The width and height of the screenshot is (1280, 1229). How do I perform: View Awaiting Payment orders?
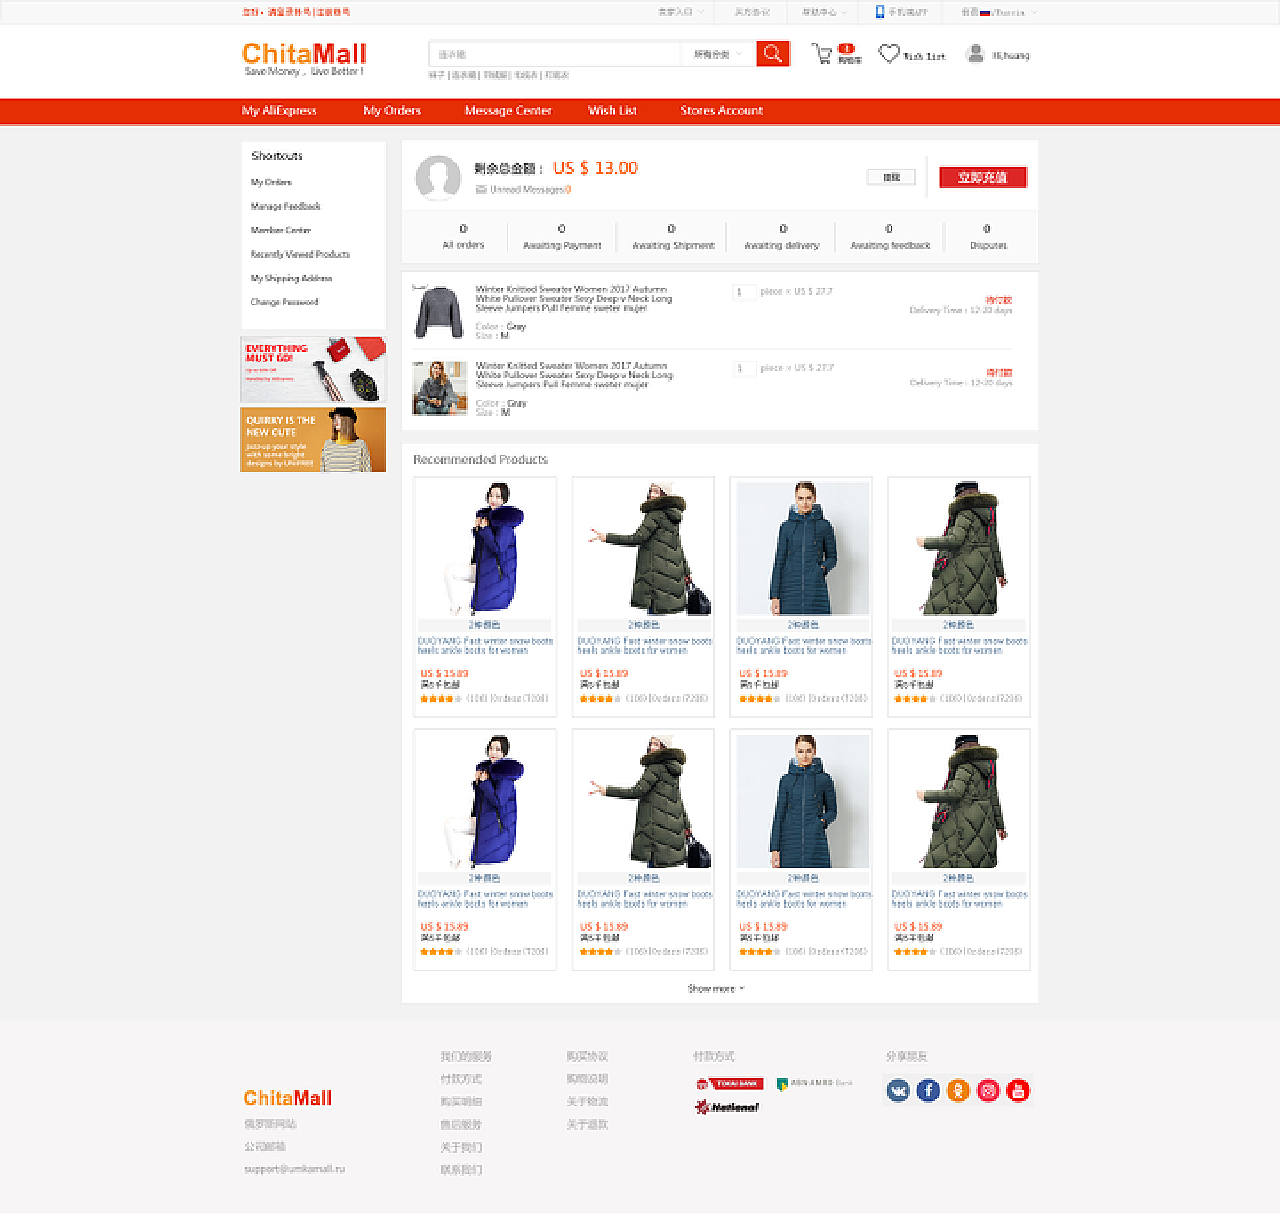click(x=562, y=237)
